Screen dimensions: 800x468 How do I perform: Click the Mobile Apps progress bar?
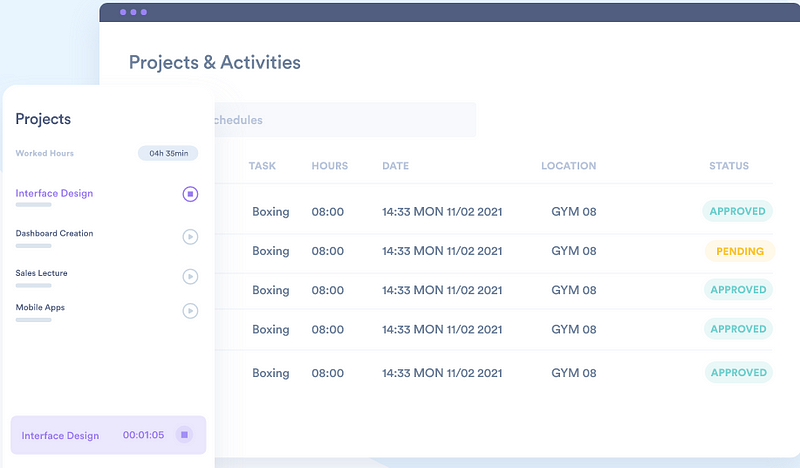pos(34,320)
